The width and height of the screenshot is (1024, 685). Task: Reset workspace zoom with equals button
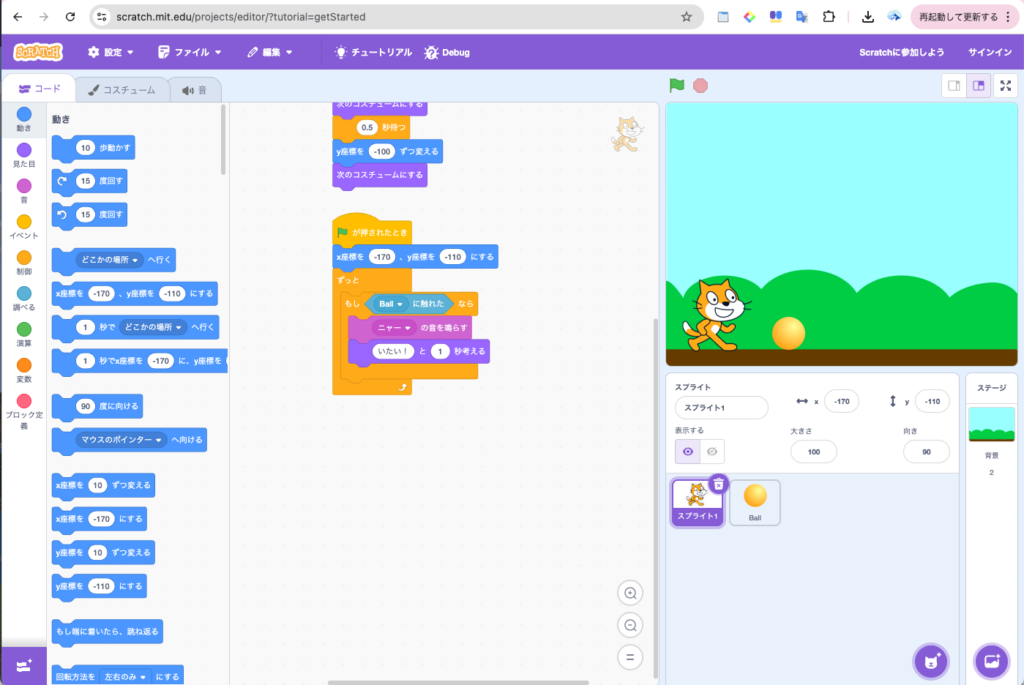pos(630,657)
